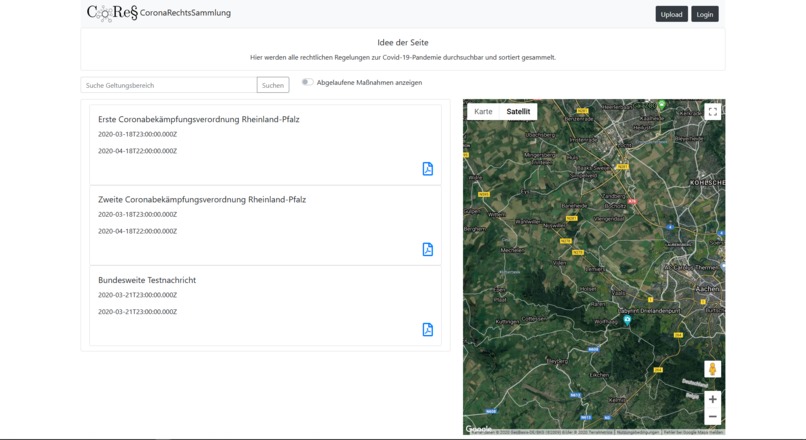806x440 pixels.
Task: Select Bundesweite Testnachricht title
Action: pos(147,280)
